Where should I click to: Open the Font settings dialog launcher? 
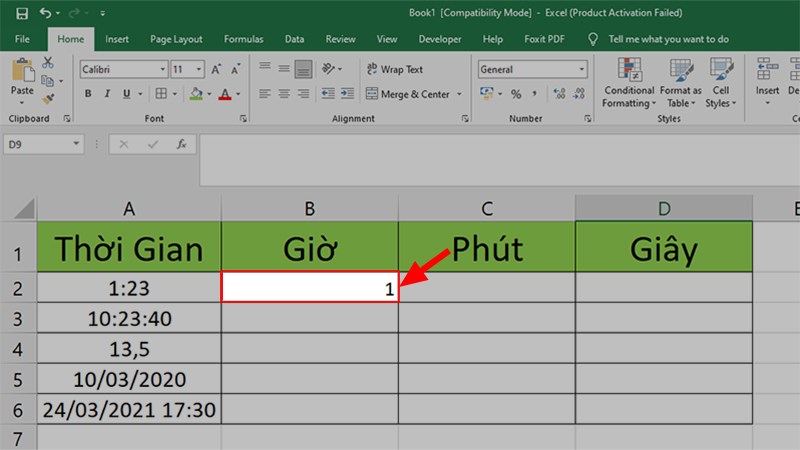[x=243, y=118]
